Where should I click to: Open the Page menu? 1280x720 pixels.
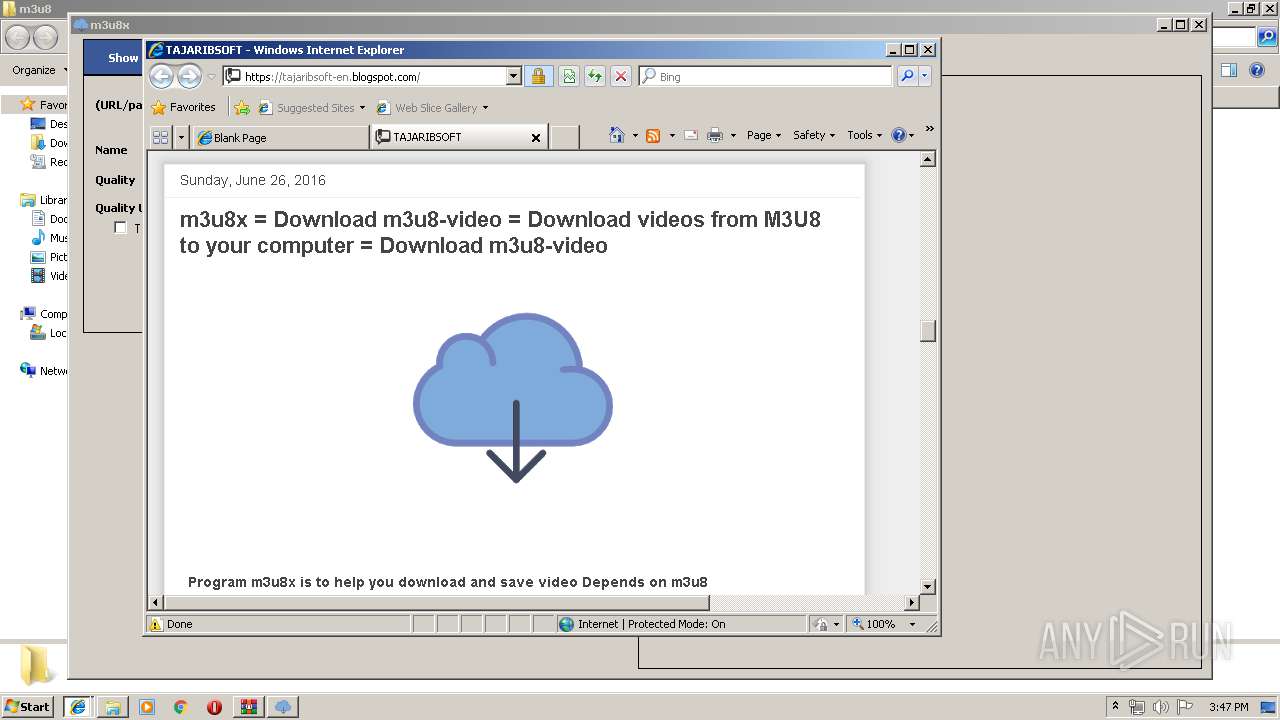click(x=764, y=135)
